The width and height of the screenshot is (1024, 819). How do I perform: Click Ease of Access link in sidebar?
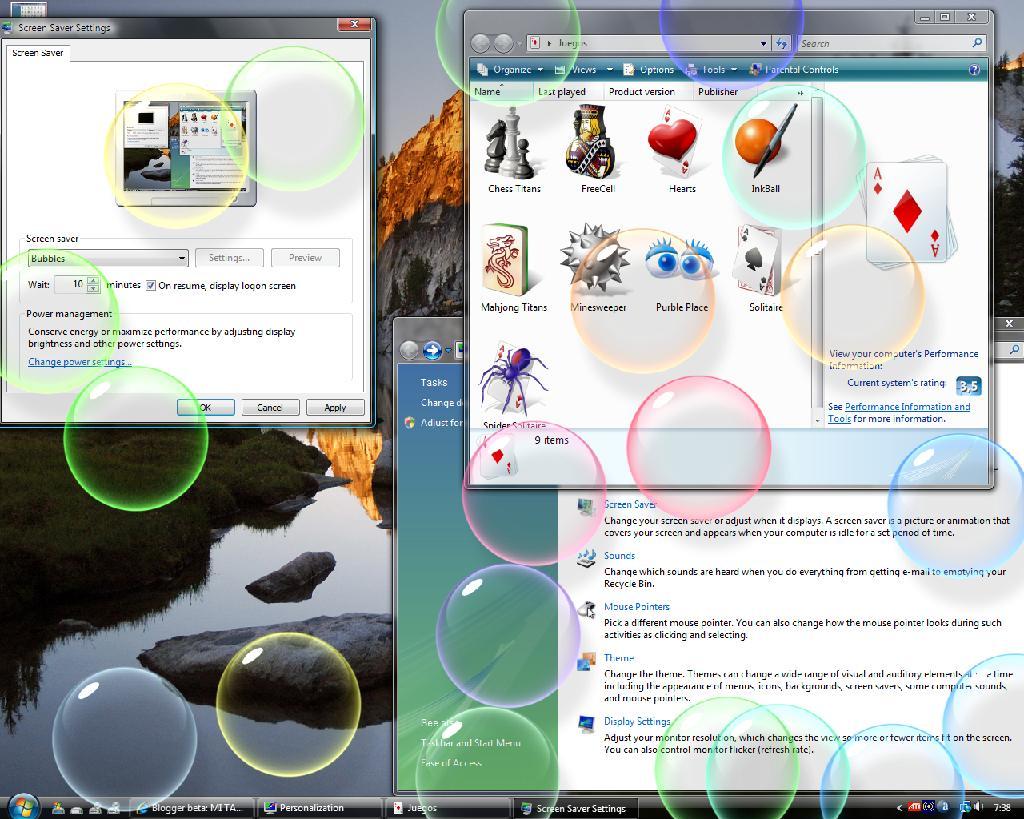451,762
